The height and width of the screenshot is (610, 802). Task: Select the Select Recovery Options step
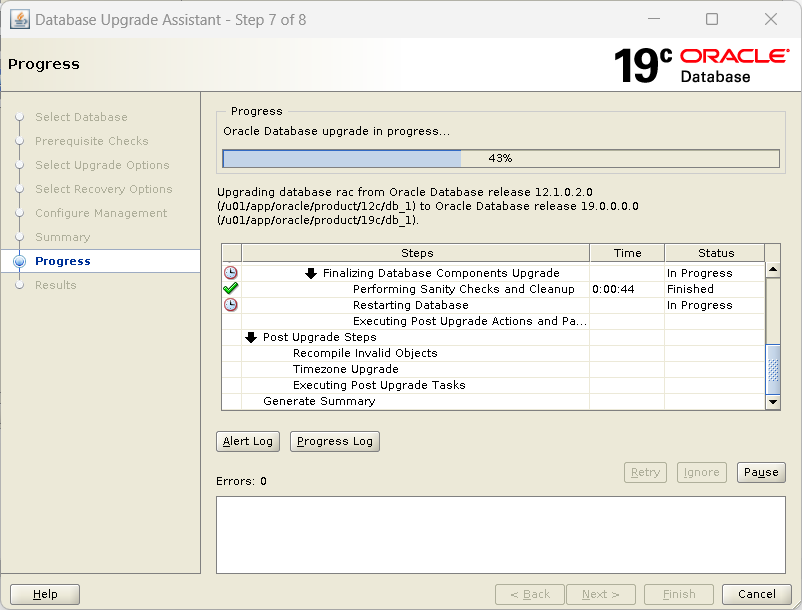[x=104, y=189]
